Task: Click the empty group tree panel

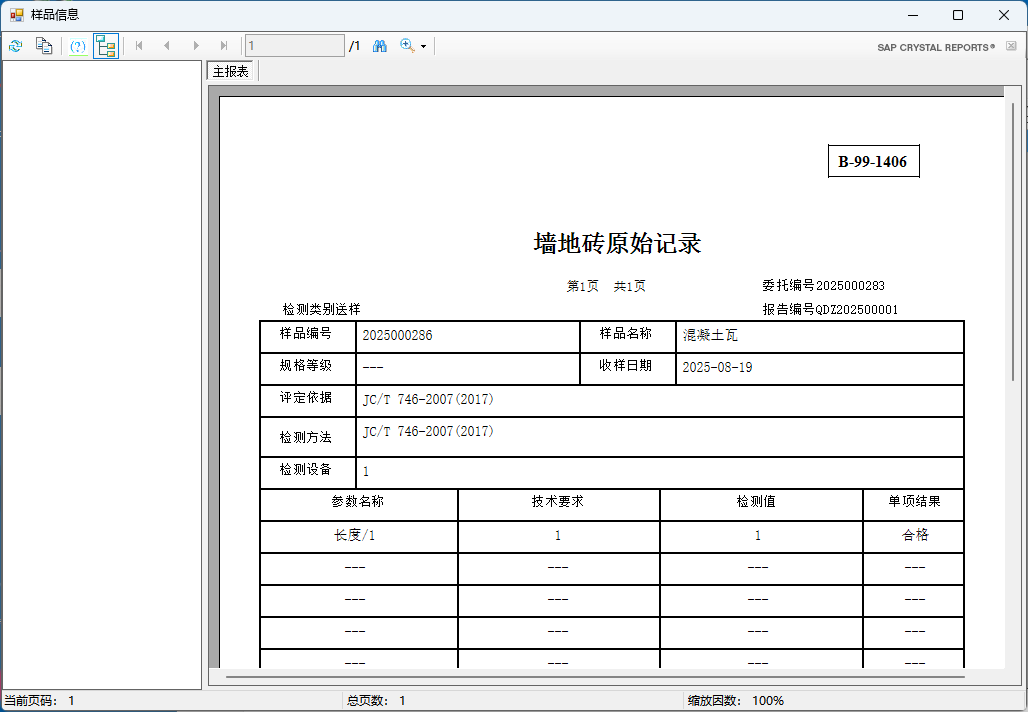Action: (x=102, y=375)
